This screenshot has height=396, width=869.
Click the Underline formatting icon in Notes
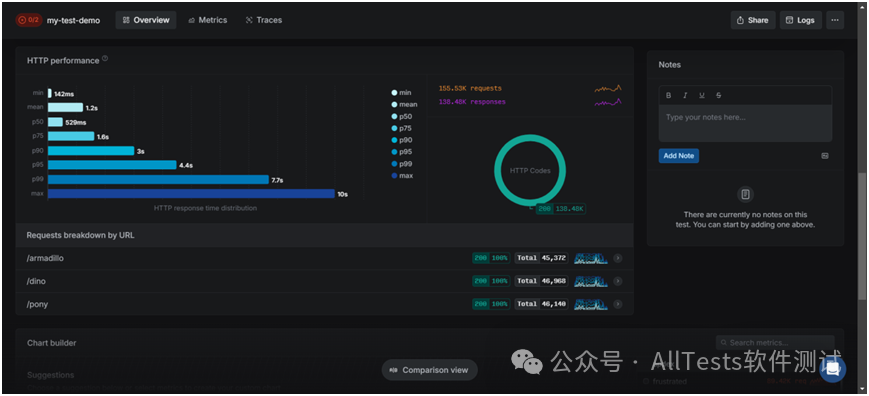tap(702, 95)
